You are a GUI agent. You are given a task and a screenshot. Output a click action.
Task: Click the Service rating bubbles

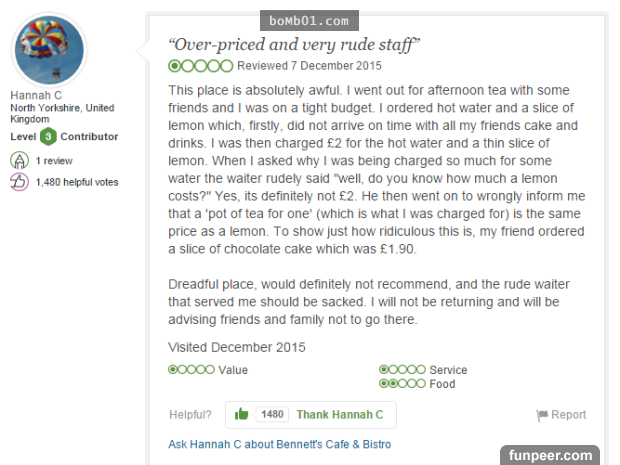tap(402, 370)
